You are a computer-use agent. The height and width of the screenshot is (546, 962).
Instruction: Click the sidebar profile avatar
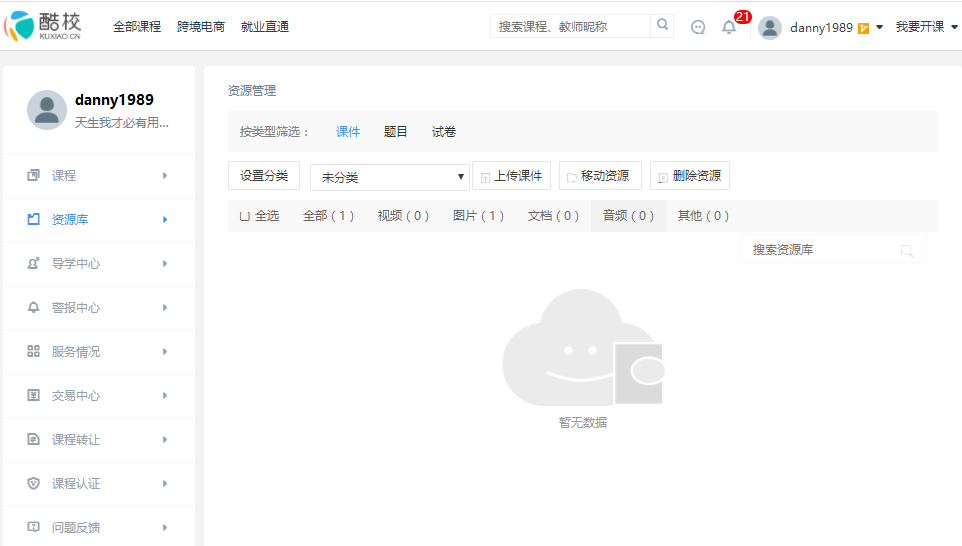(x=47, y=110)
